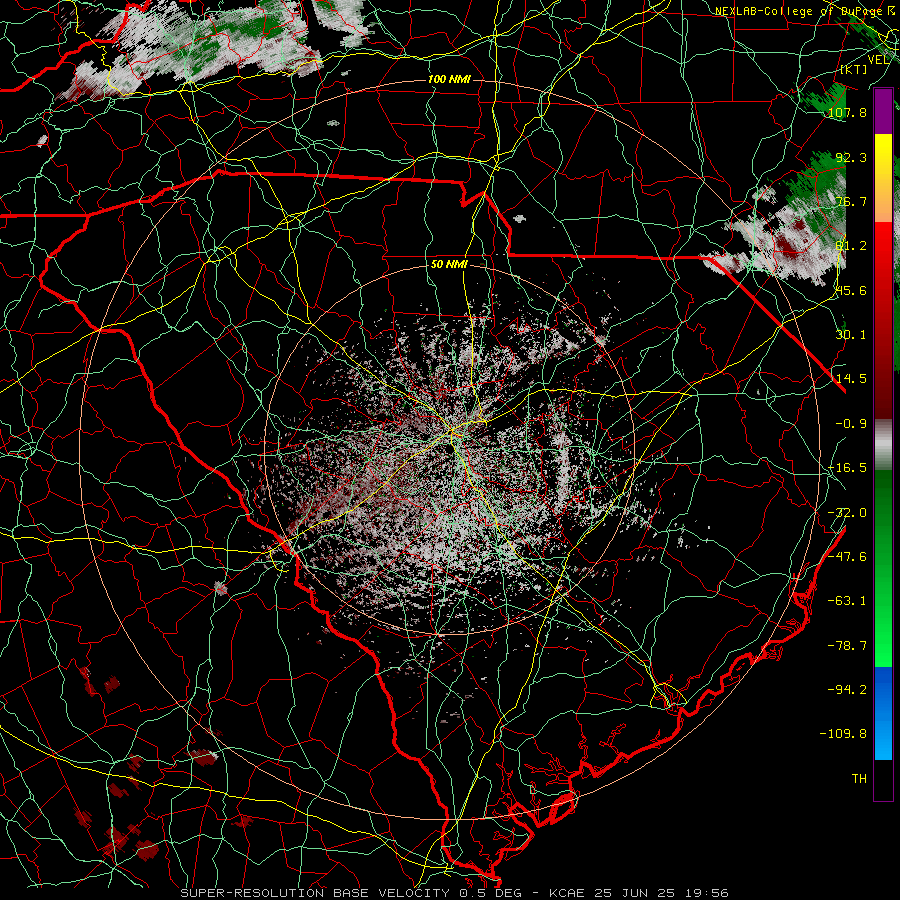
Task: Click the gray near-zero color bar segment
Action: [x=883, y=445]
